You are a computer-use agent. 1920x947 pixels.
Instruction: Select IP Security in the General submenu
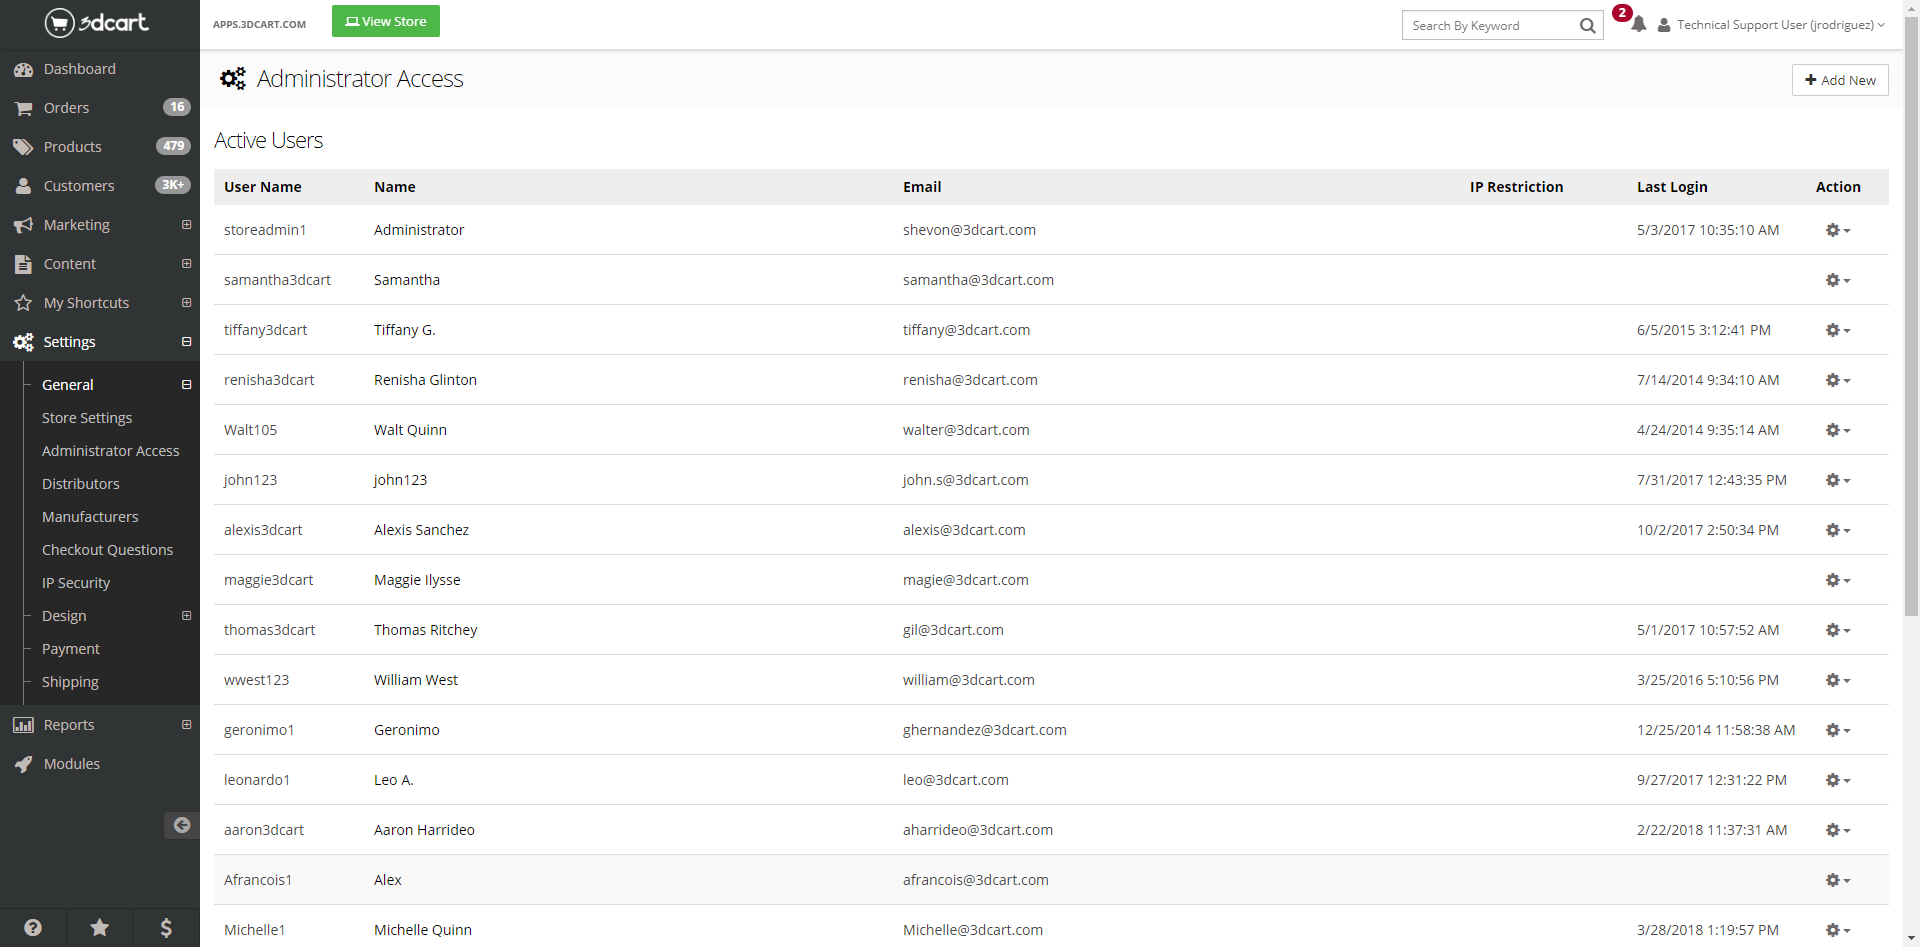coord(76,583)
